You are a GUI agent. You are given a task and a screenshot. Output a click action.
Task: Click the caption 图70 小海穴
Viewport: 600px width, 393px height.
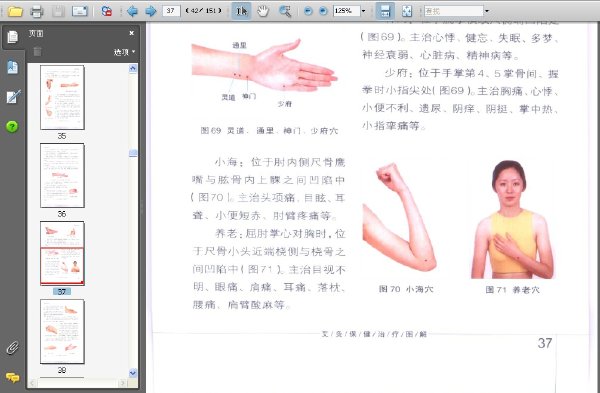pos(406,289)
